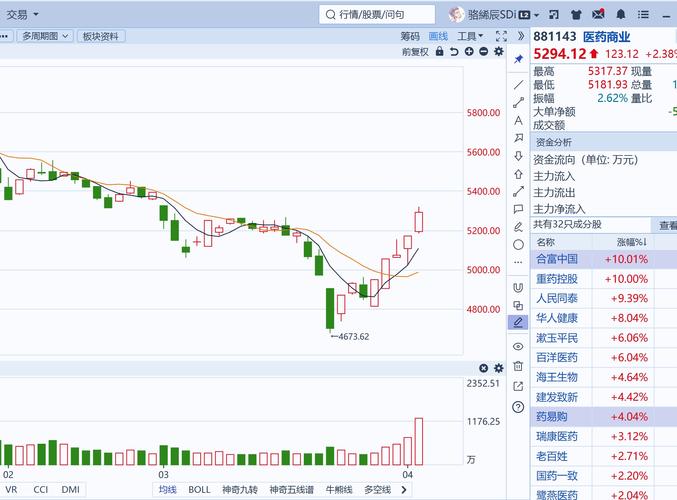
Task: Focus the 行情/股票/问句 search box
Action: click(377, 15)
